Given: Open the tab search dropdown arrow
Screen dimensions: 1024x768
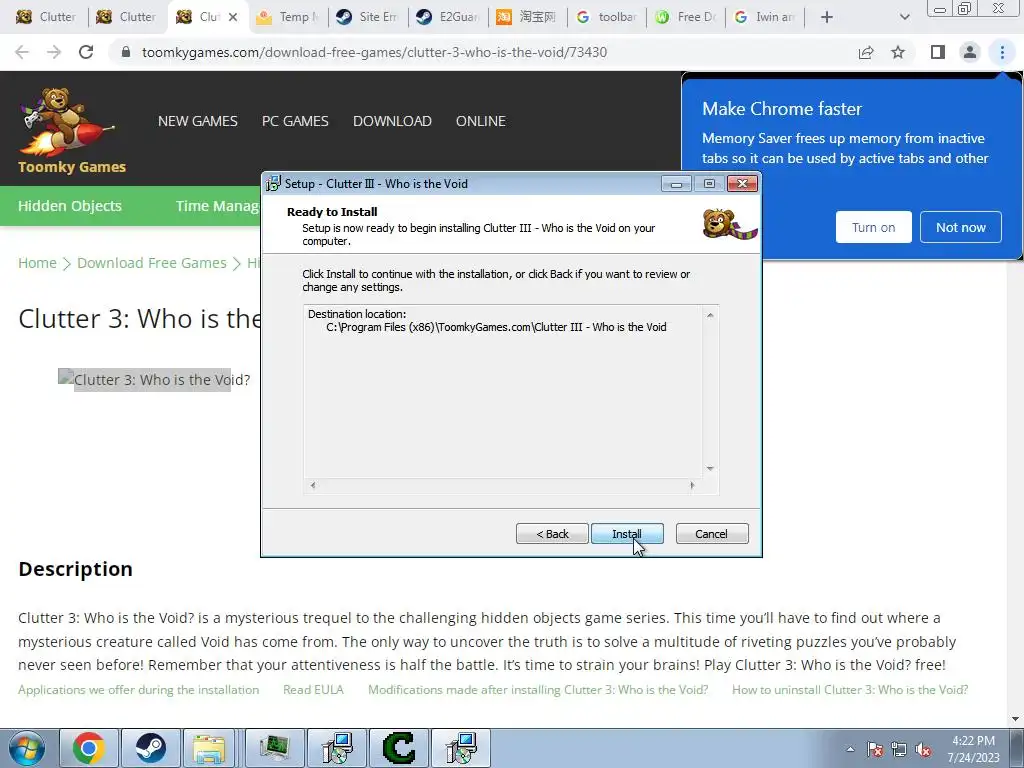Looking at the screenshot, I should point(904,17).
